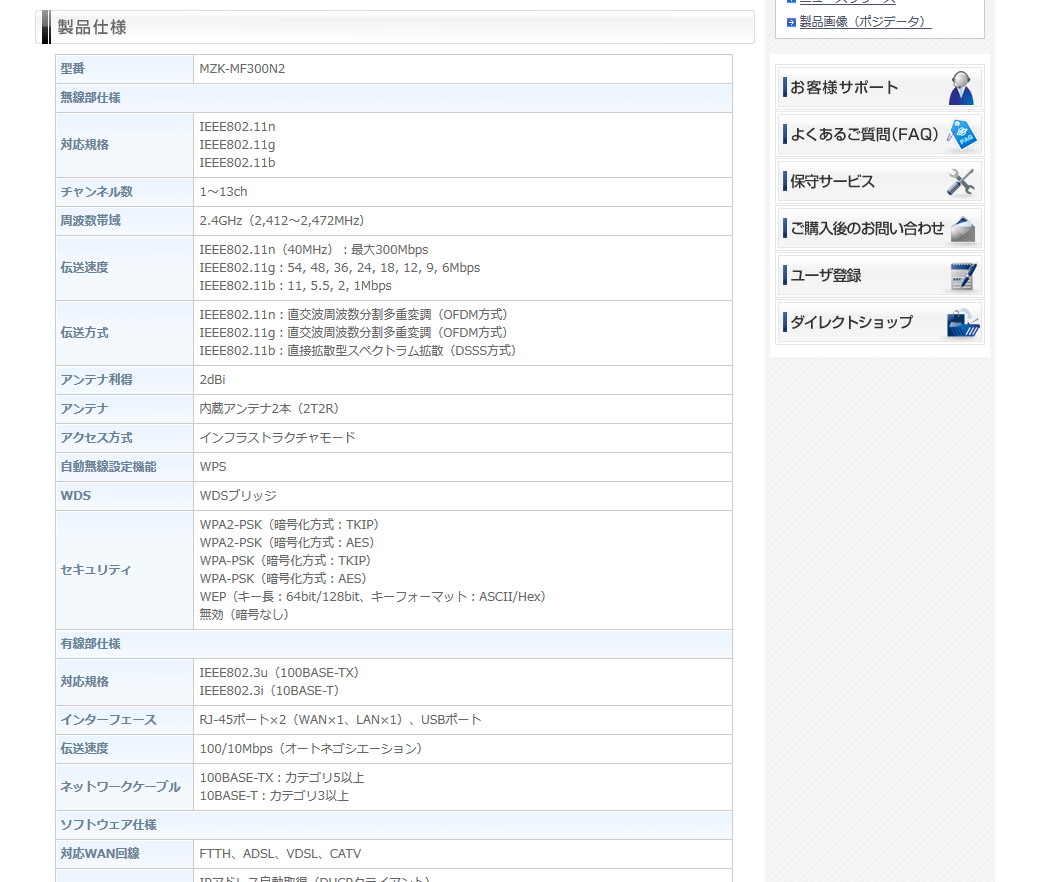Click the 最大300Mbps transmission speed line

[x=314, y=250]
